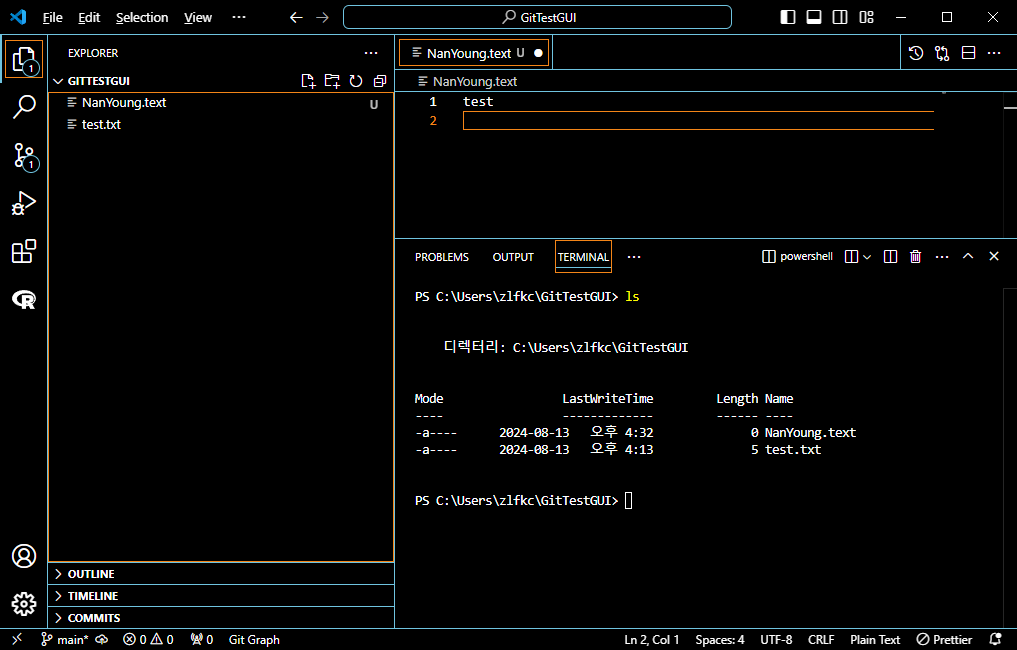Close the terminal panel
Screen dimensions: 1017x650
pyautogui.click(x=994, y=256)
